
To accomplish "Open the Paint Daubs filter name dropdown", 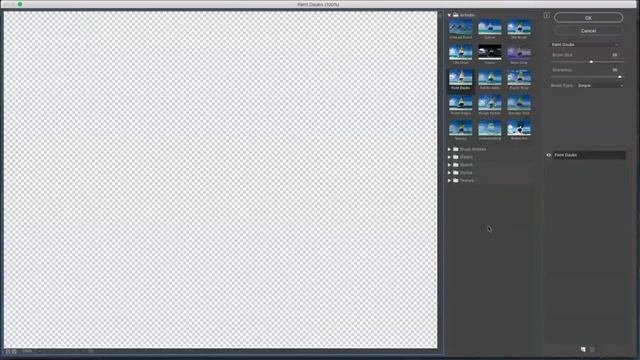I will tap(585, 44).
